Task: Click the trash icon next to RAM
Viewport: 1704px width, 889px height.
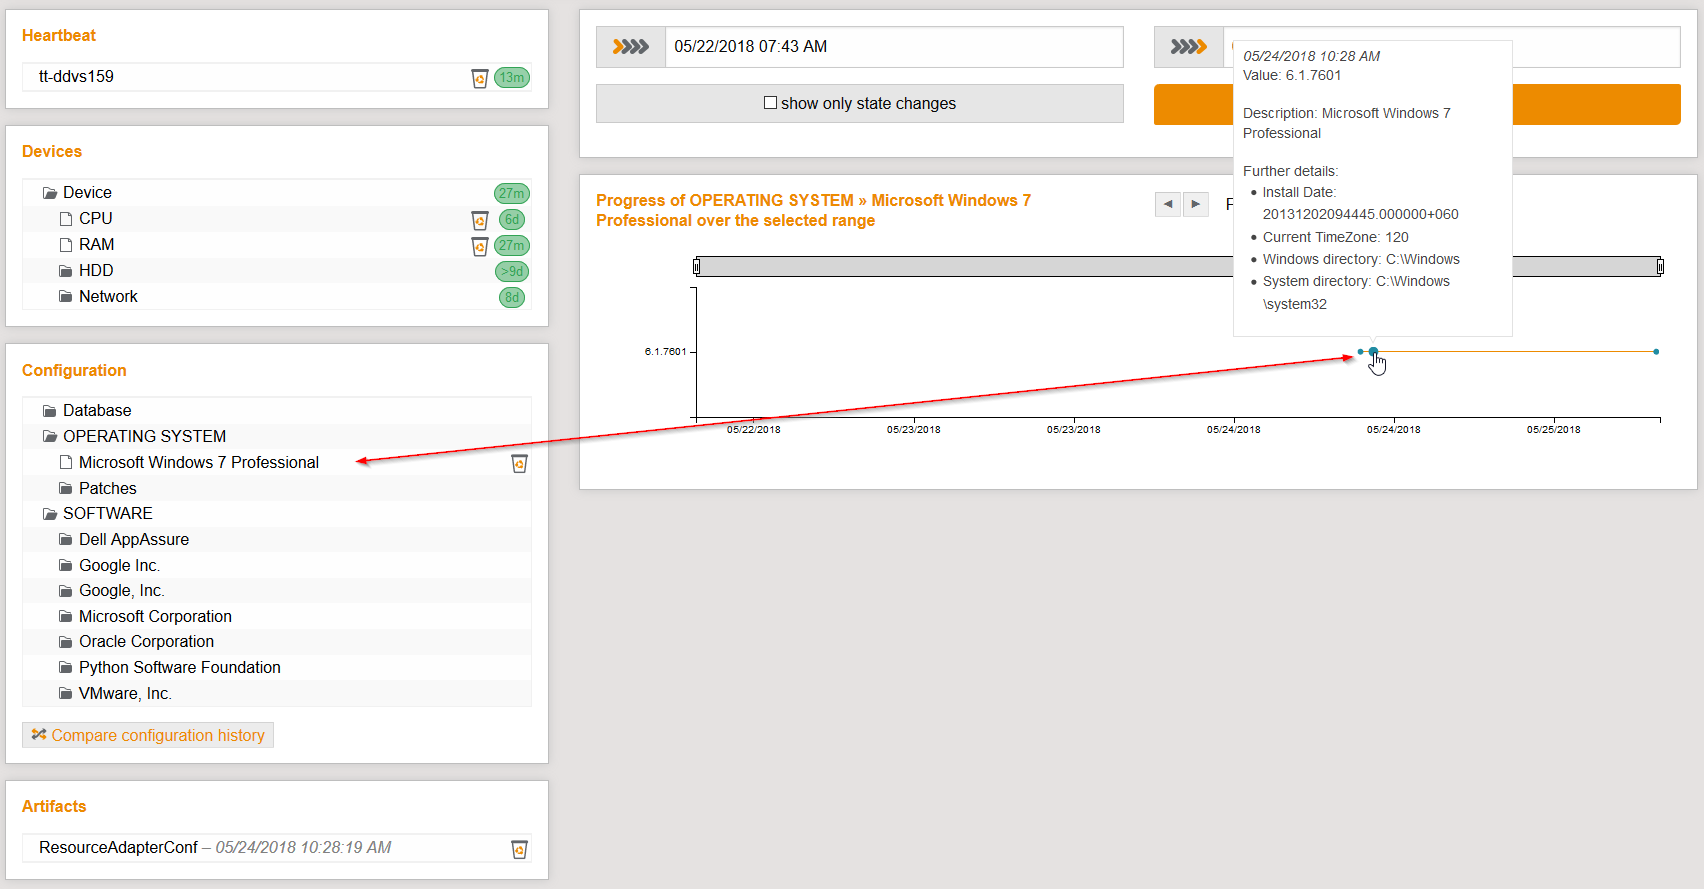Action: [480, 246]
